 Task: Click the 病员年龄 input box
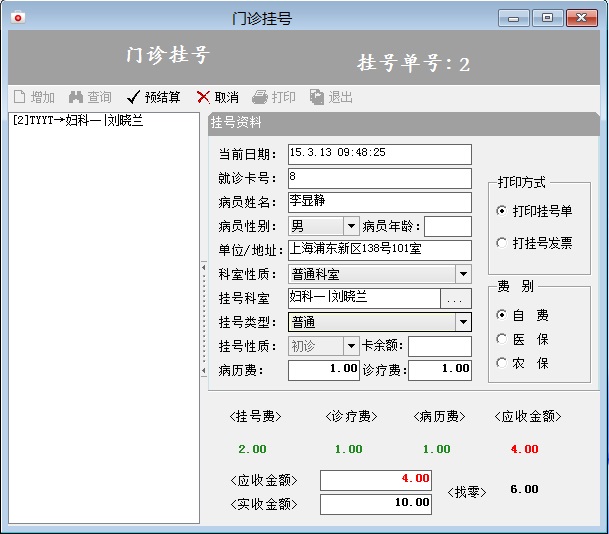tap(448, 226)
